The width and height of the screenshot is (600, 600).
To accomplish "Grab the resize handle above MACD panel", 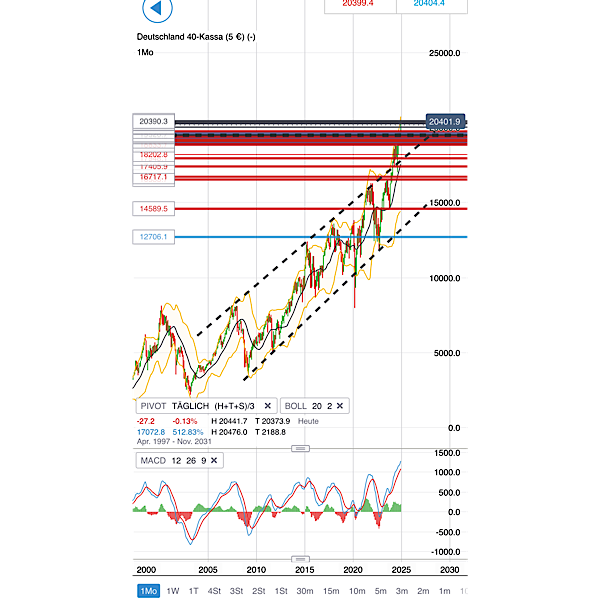I will click(x=300, y=449).
